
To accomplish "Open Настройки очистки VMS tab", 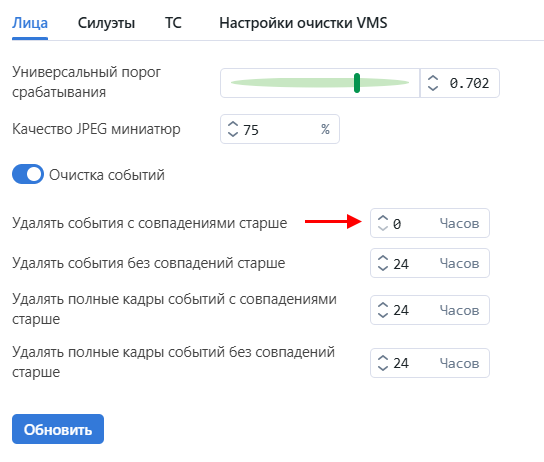I will [x=303, y=23].
